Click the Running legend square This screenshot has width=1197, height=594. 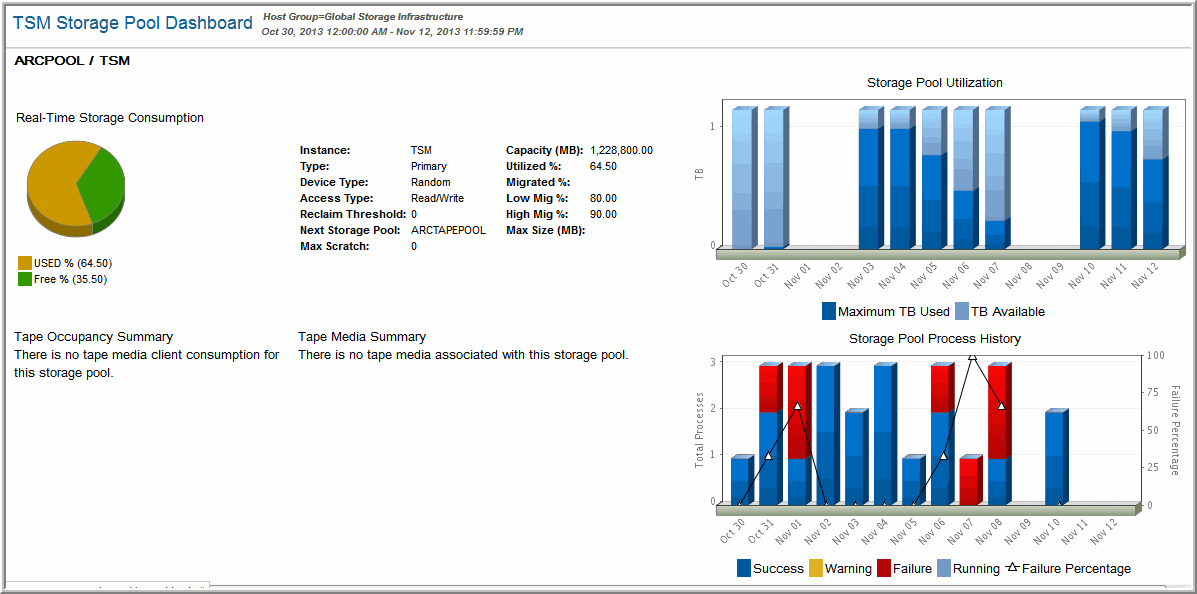click(x=945, y=568)
